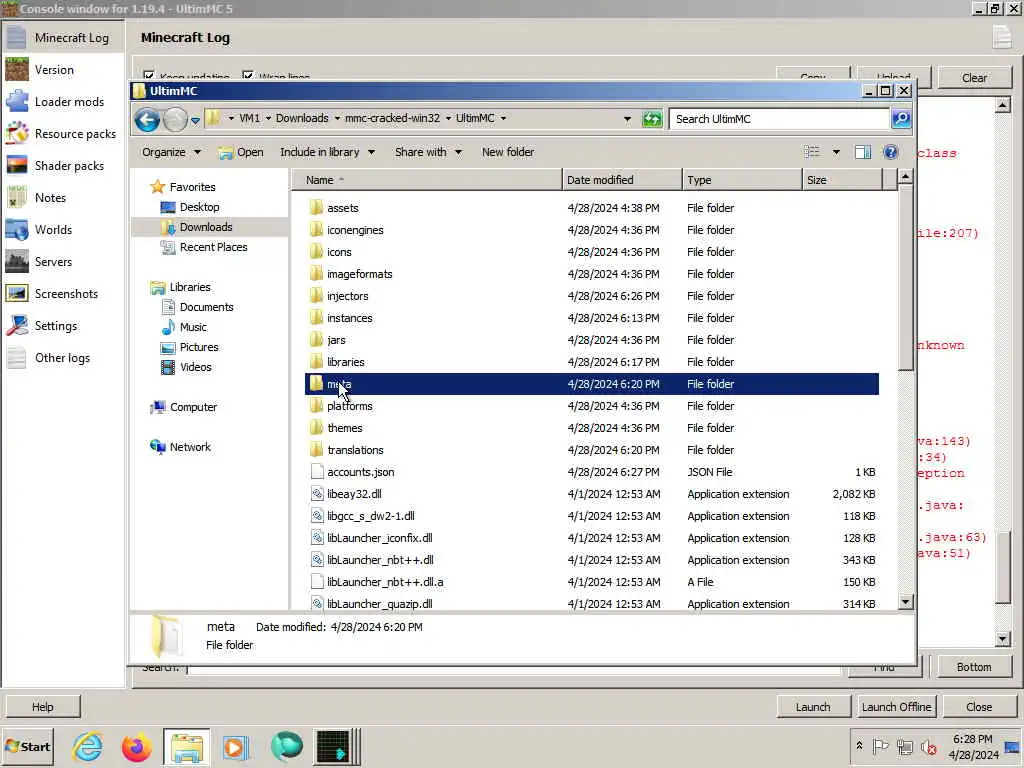Toggle Keep updating checkbox
The width and height of the screenshot is (1024, 768).
coord(149,76)
